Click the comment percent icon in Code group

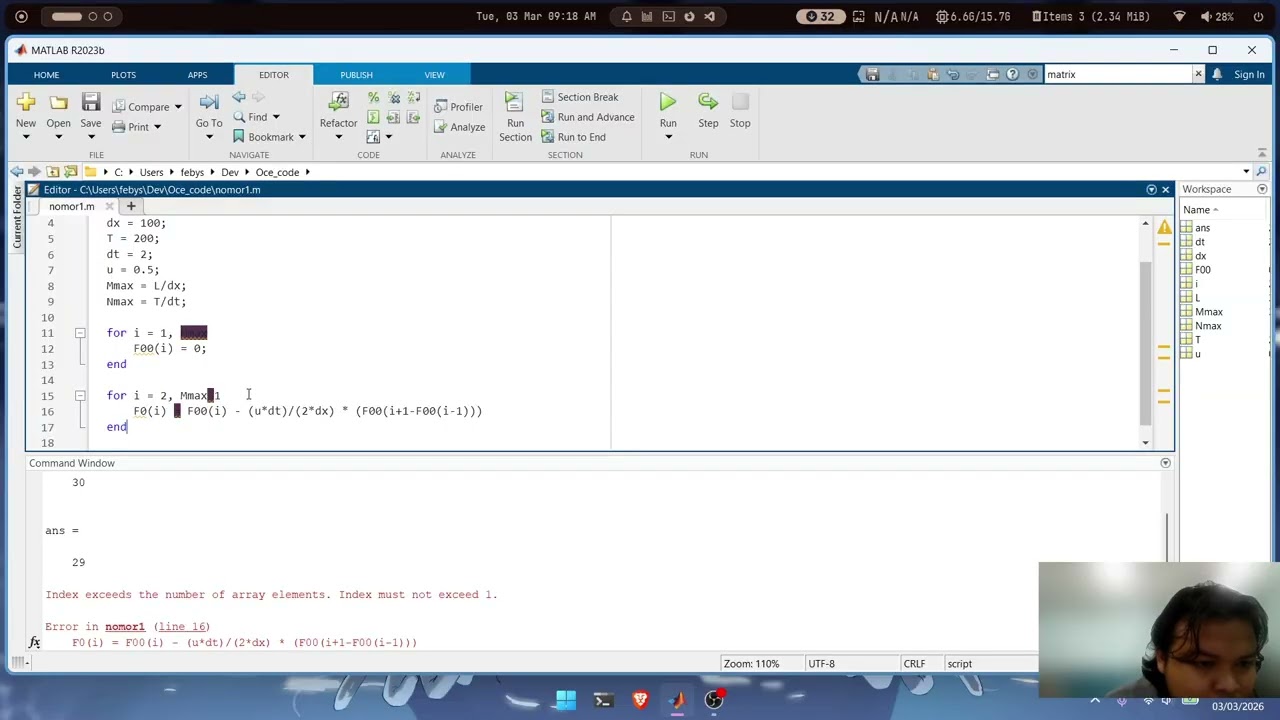pyautogui.click(x=373, y=97)
